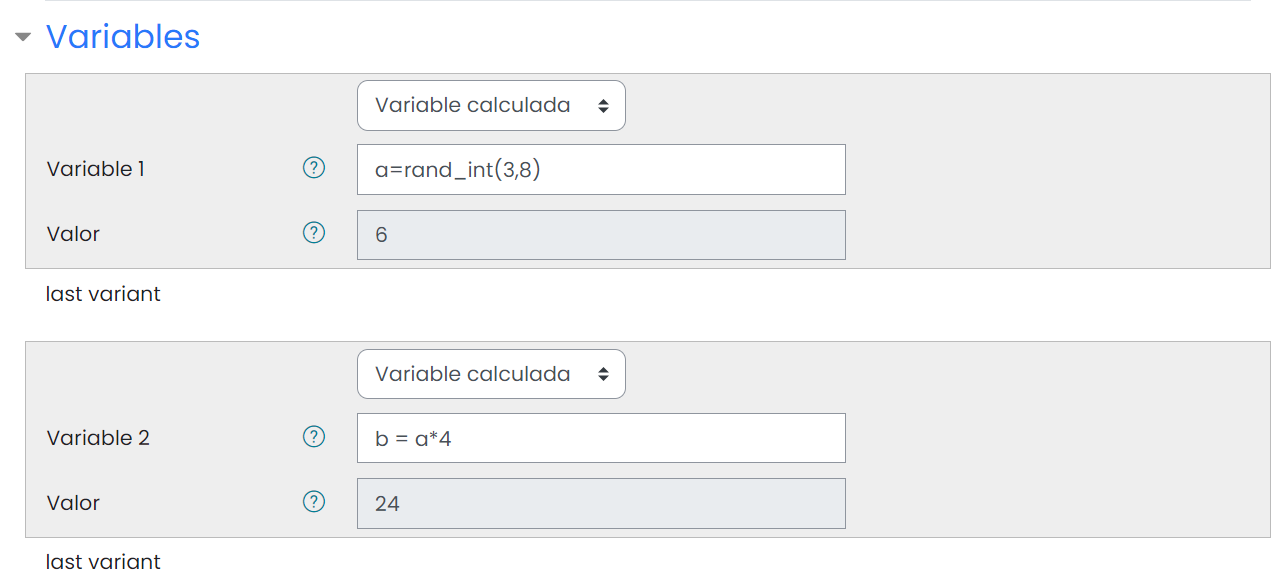Click up-down arrows in Variable 1's type selector
This screenshot has height=576, width=1278.
pyautogui.click(x=603, y=106)
